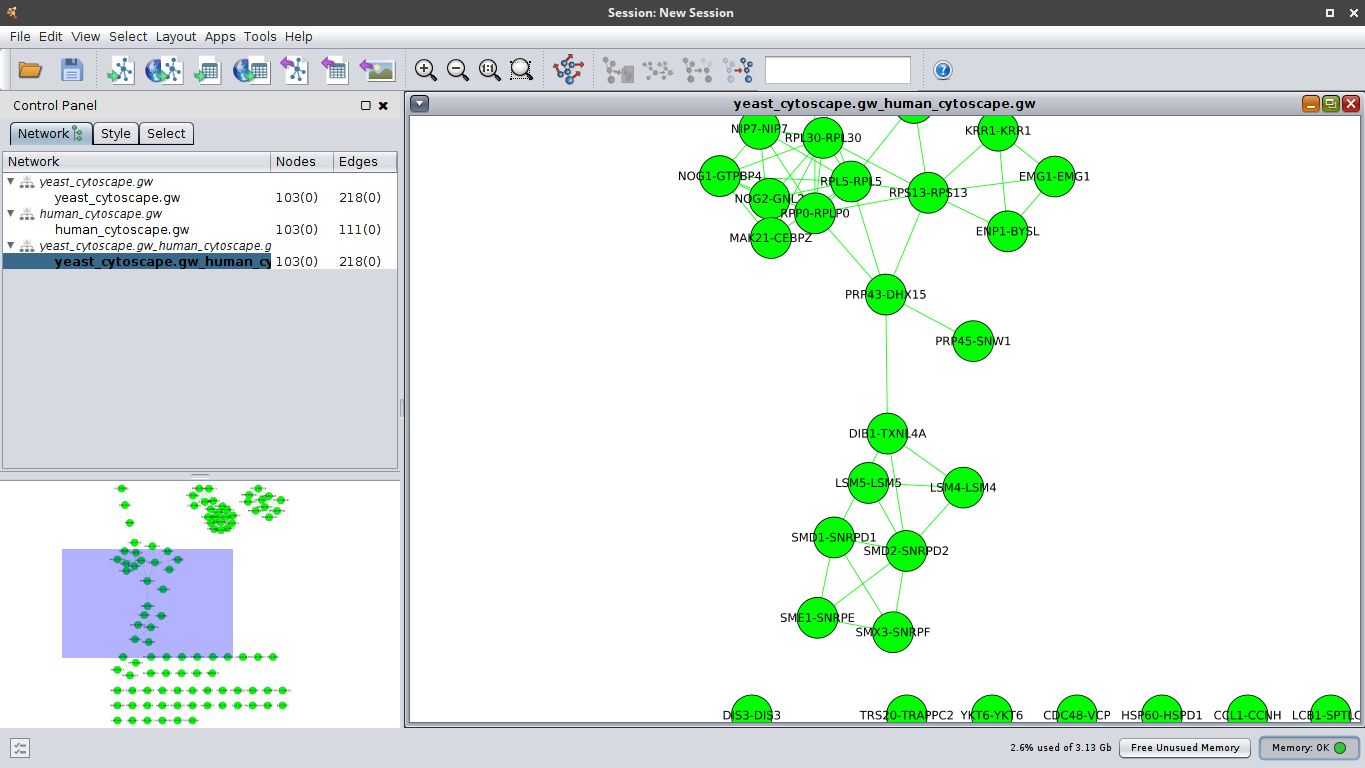Open the Apps menu

pyautogui.click(x=220, y=36)
